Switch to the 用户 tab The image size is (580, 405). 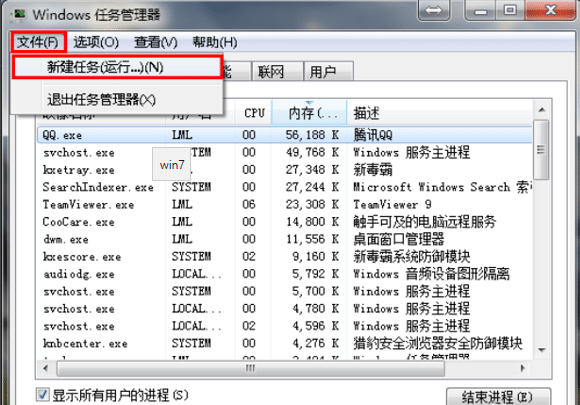click(x=328, y=71)
